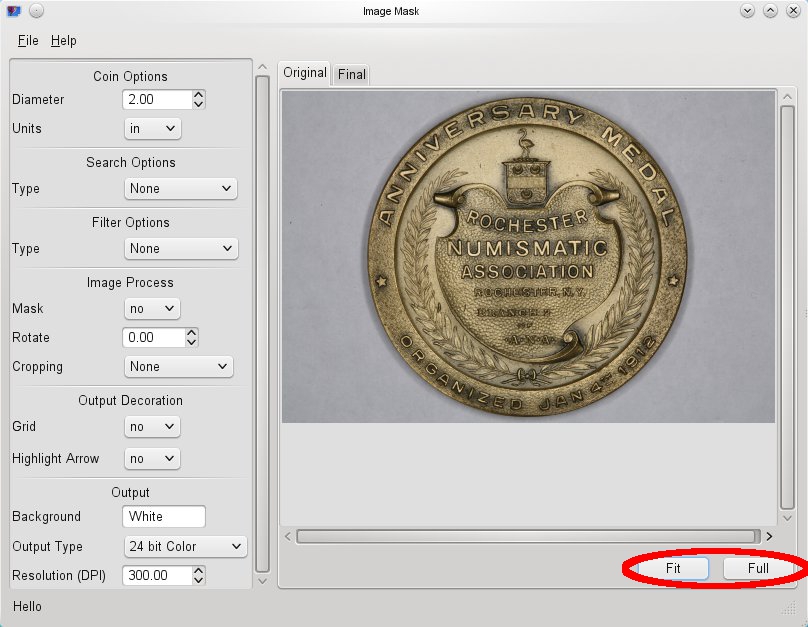Minimize the Image Mask window
Viewport: 808px width, 627px height.
tap(747, 11)
